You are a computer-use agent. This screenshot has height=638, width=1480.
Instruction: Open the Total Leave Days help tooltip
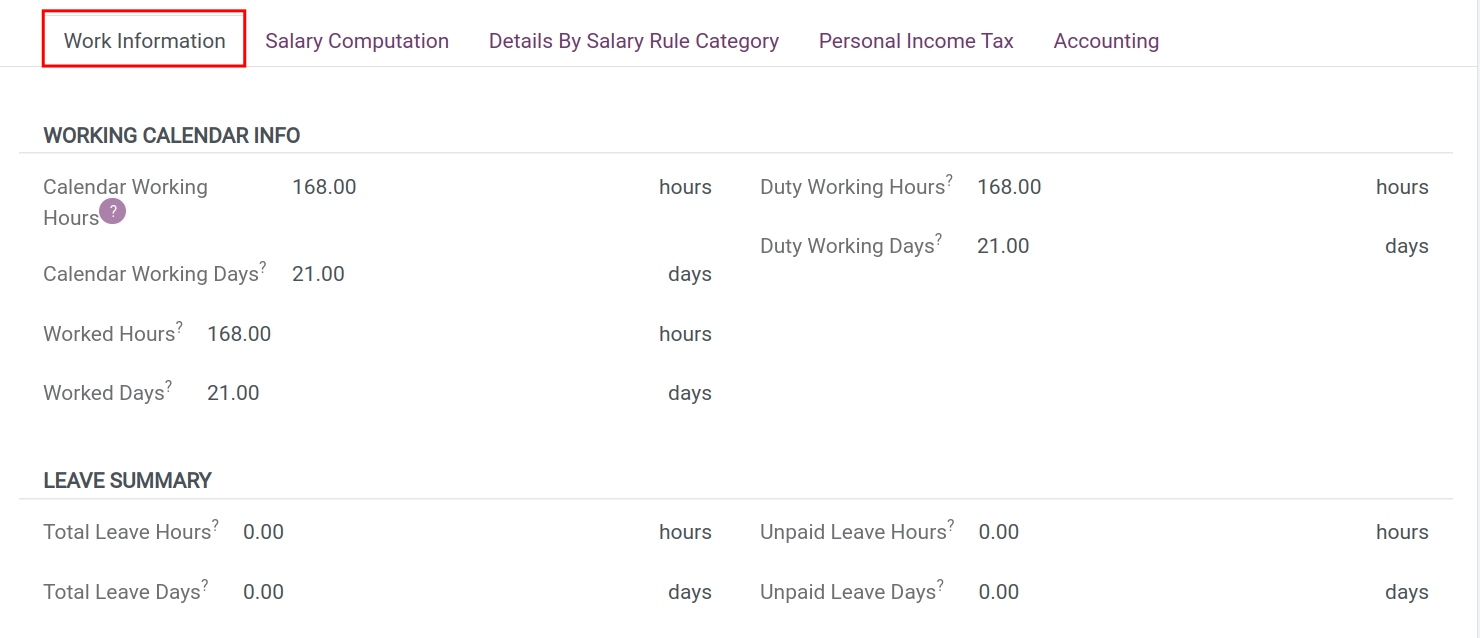click(206, 583)
